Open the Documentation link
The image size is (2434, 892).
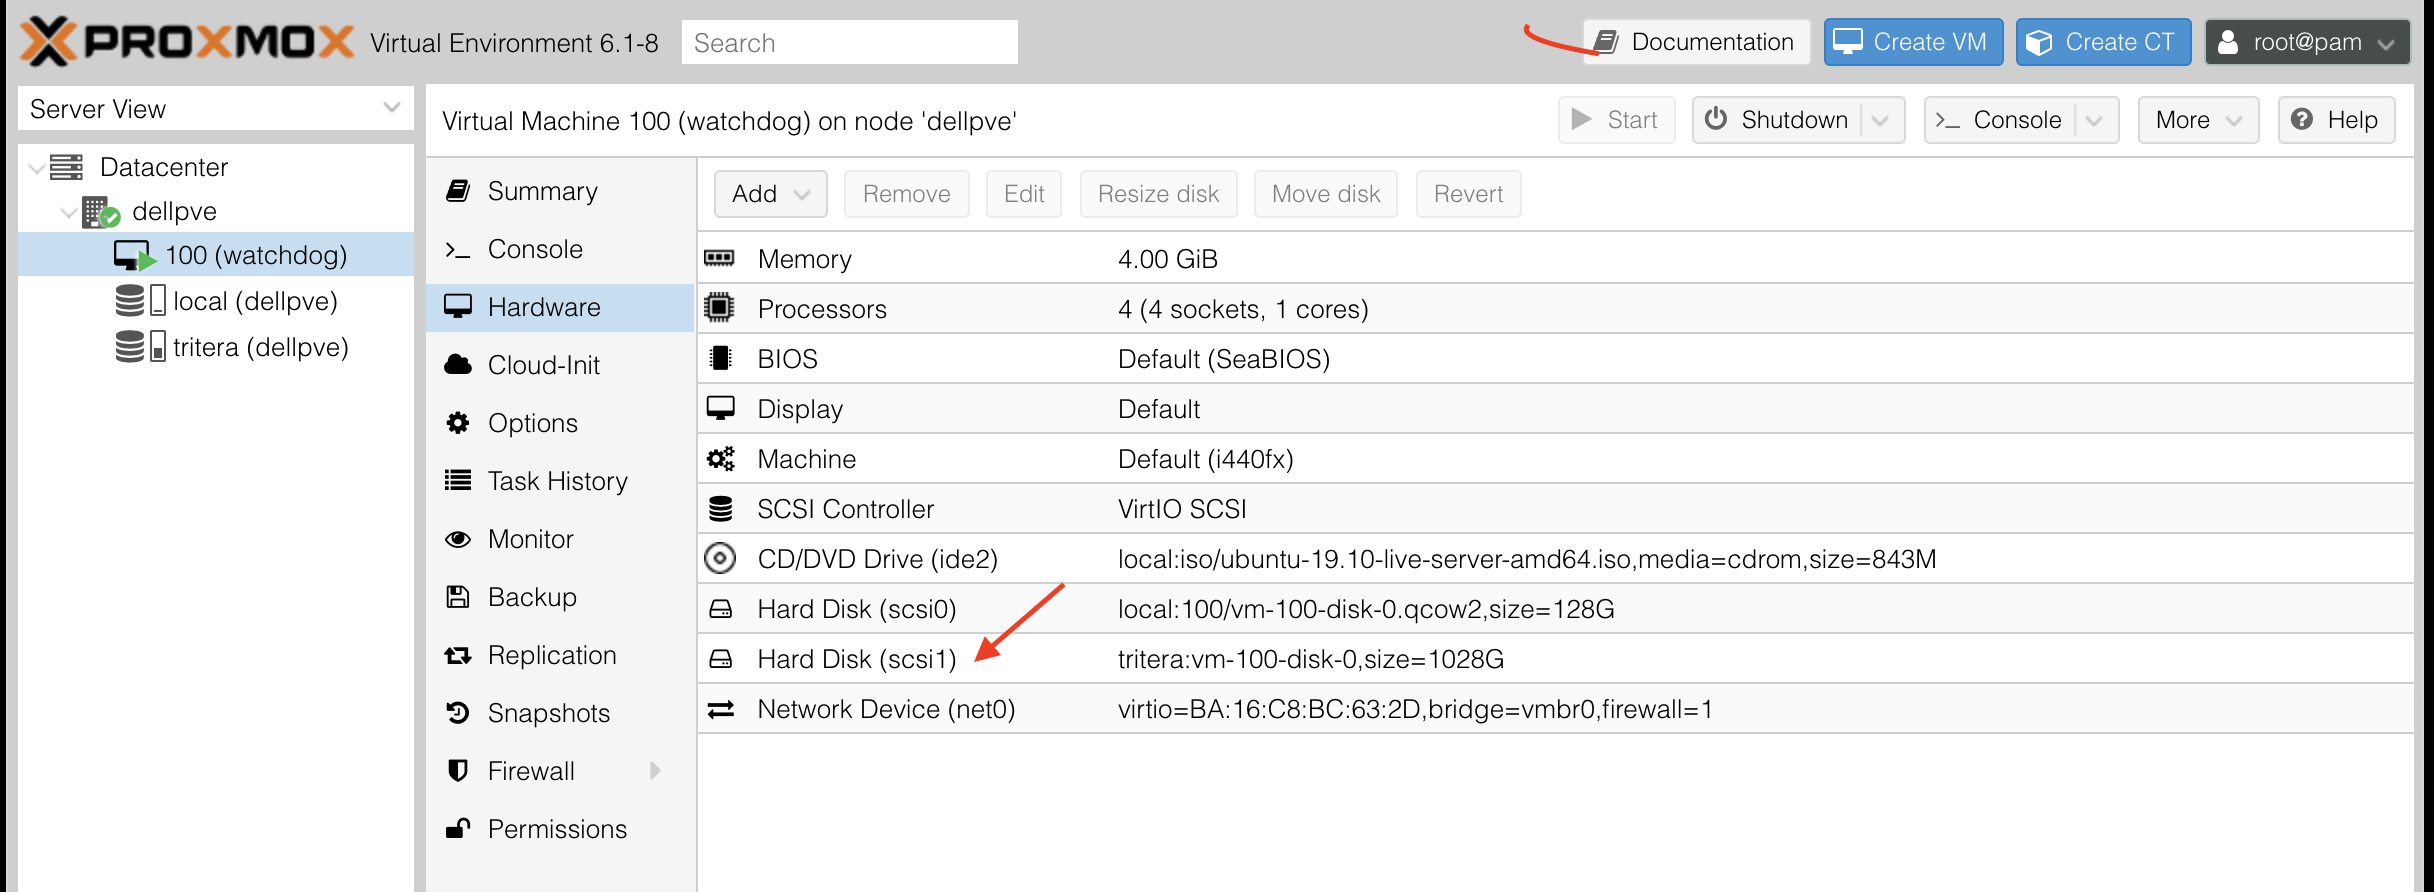point(1697,42)
